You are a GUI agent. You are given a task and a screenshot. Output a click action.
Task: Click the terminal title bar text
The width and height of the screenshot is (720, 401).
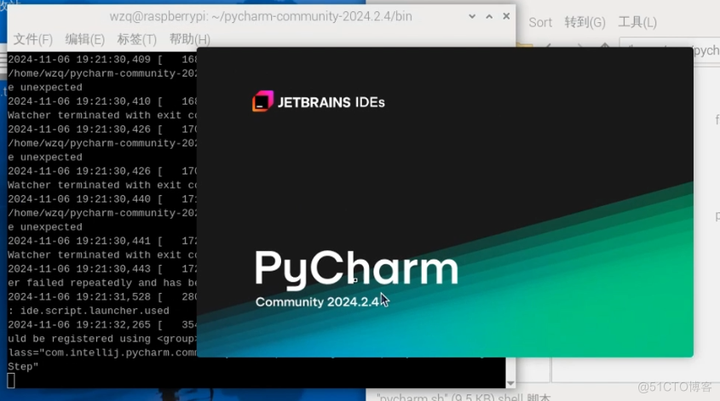click(x=260, y=17)
